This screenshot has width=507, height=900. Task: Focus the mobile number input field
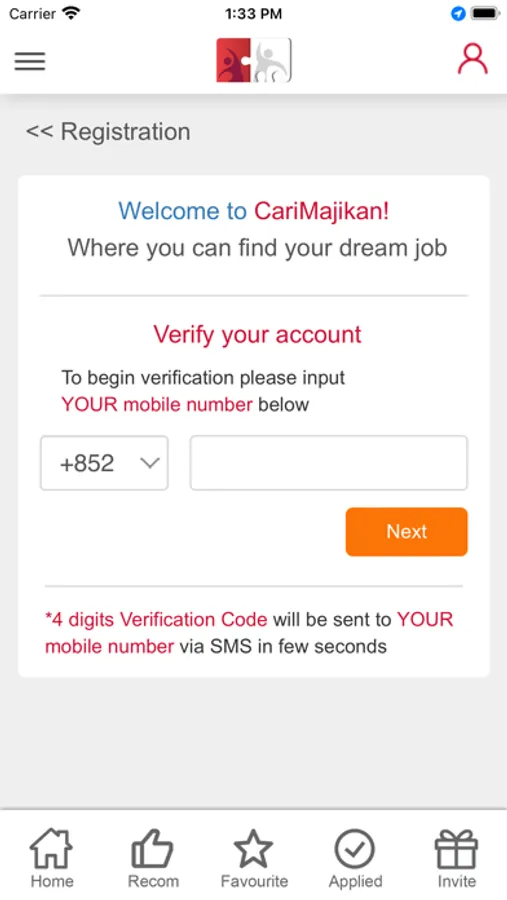(x=328, y=463)
